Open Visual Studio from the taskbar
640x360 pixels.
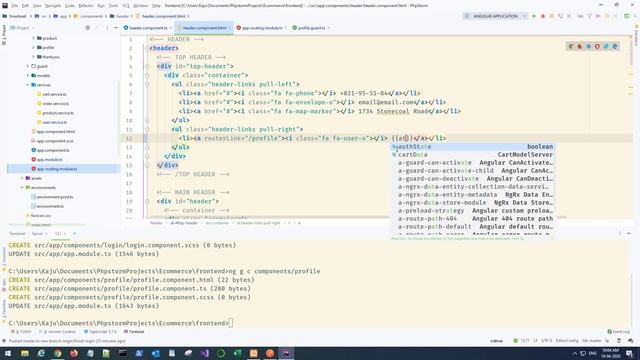(x=204, y=353)
